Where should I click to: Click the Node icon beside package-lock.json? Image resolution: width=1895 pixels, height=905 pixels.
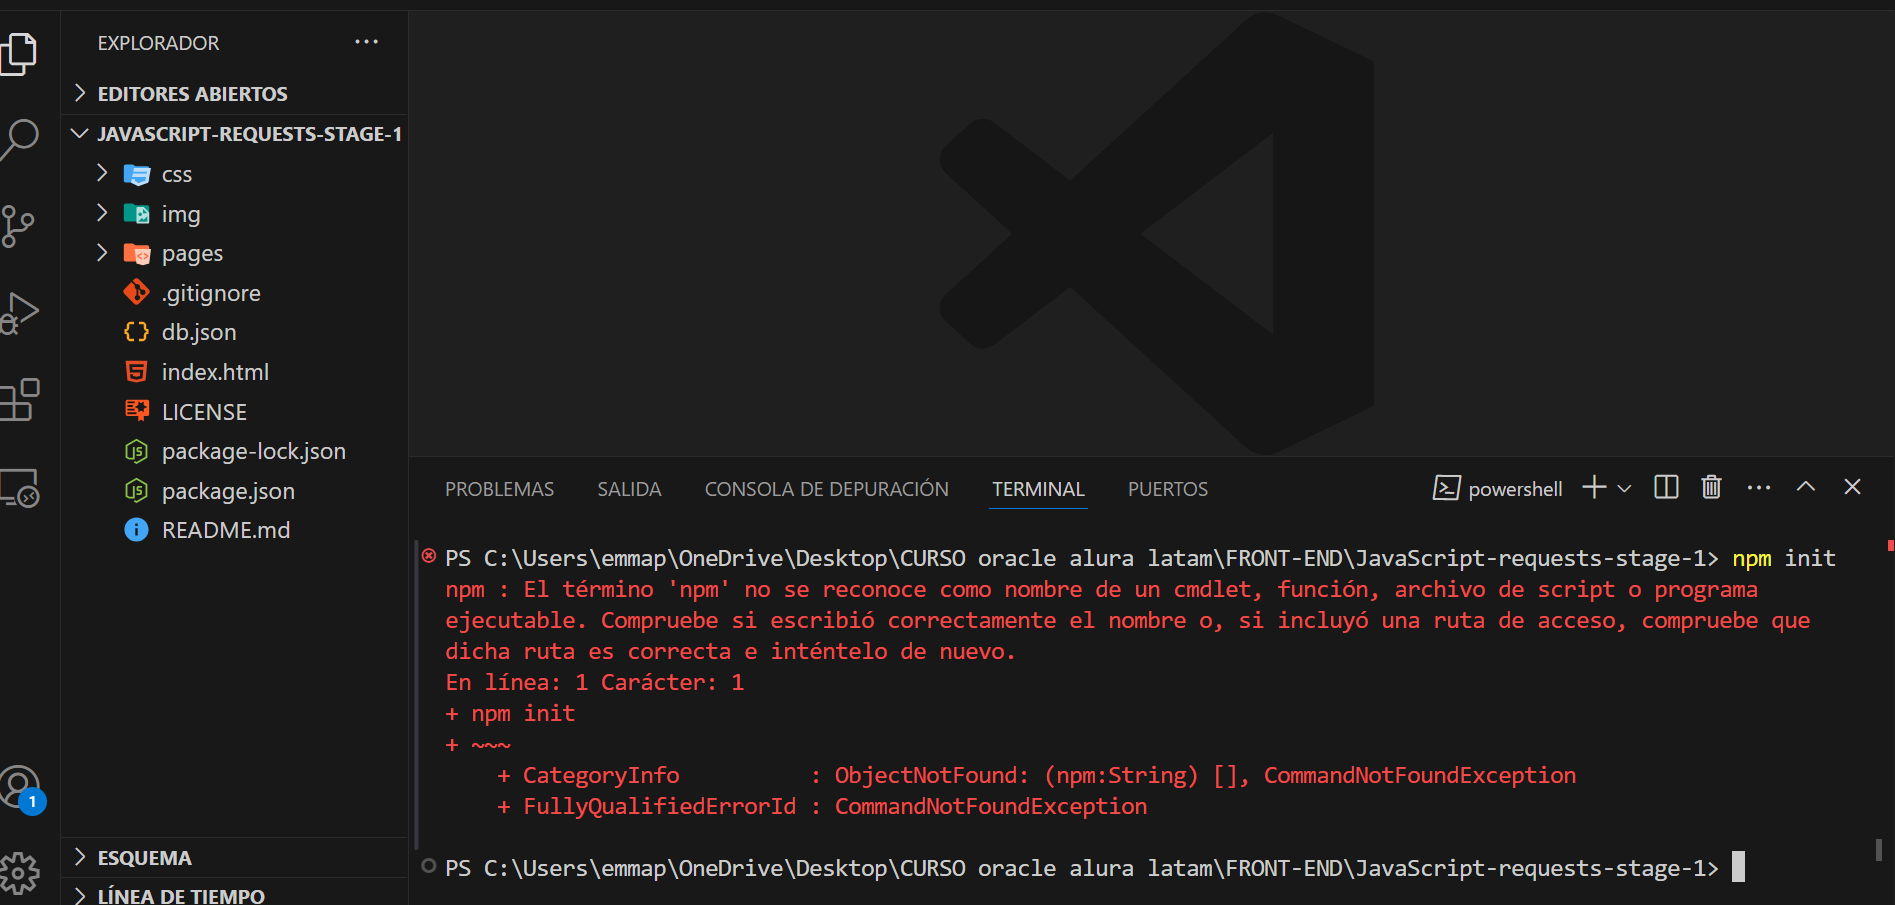pyautogui.click(x=136, y=451)
